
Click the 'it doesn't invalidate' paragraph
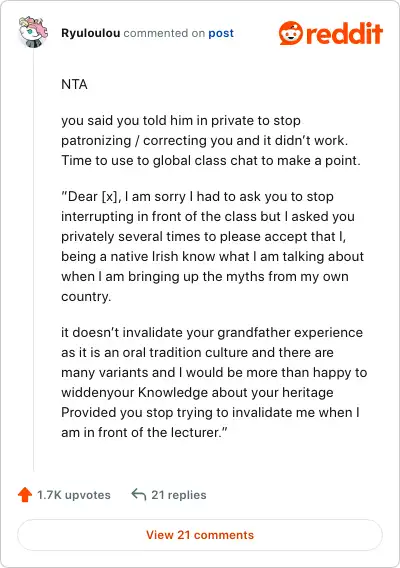click(214, 382)
